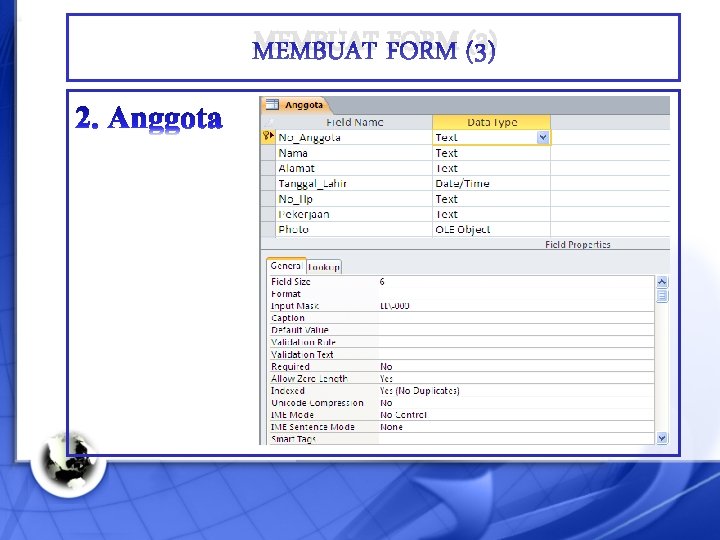Click the No_Hp field name cell

point(354,199)
